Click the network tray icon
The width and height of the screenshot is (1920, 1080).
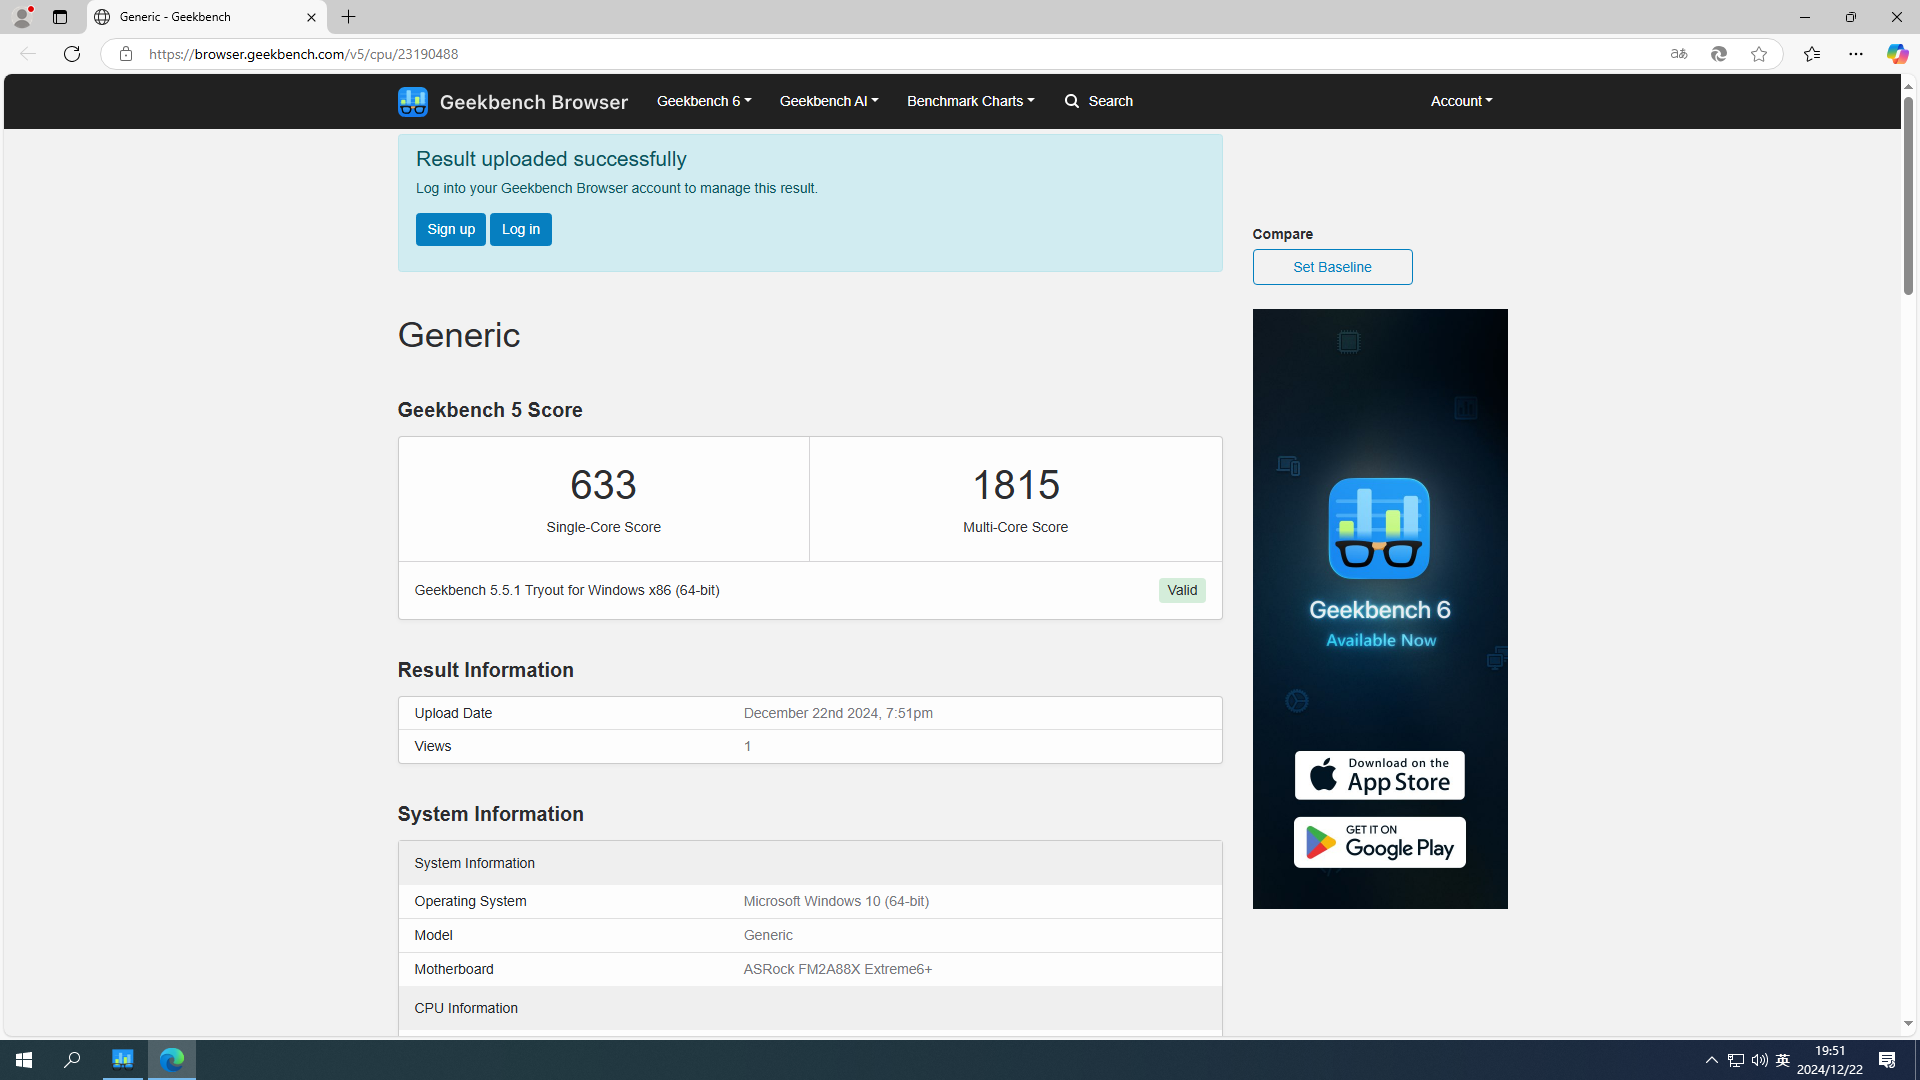tap(1736, 1060)
